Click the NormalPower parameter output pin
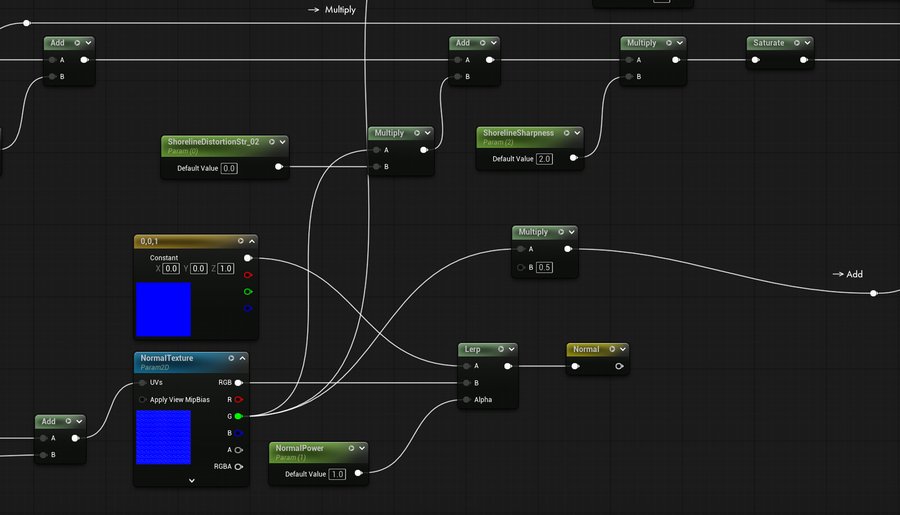 click(x=359, y=473)
